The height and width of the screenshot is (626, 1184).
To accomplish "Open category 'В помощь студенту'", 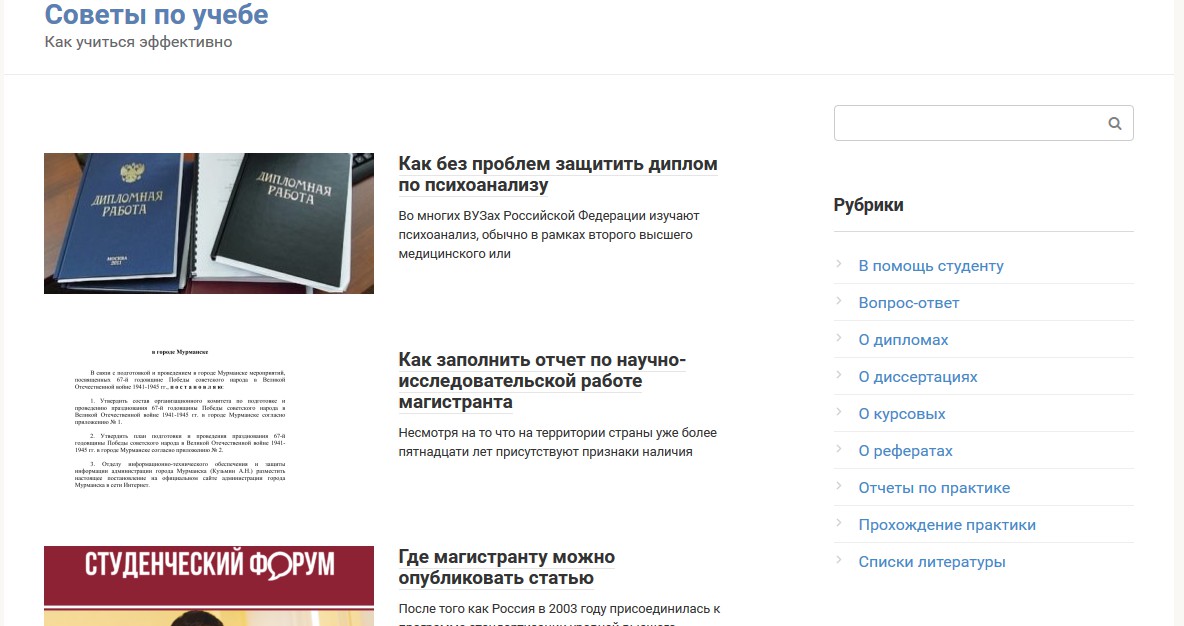I will tap(930, 266).
